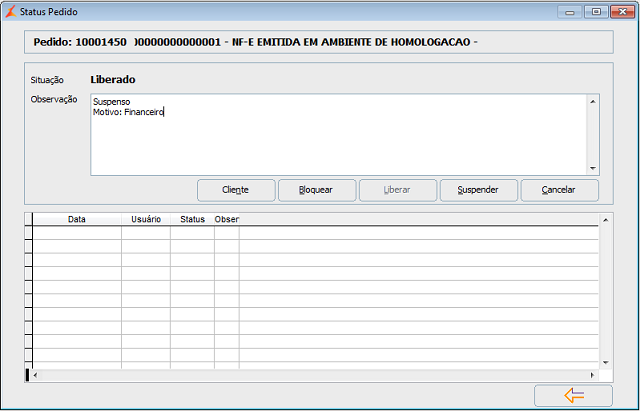This screenshot has height=411, width=640.
Task: Select the Obser column header
Action: (227, 219)
